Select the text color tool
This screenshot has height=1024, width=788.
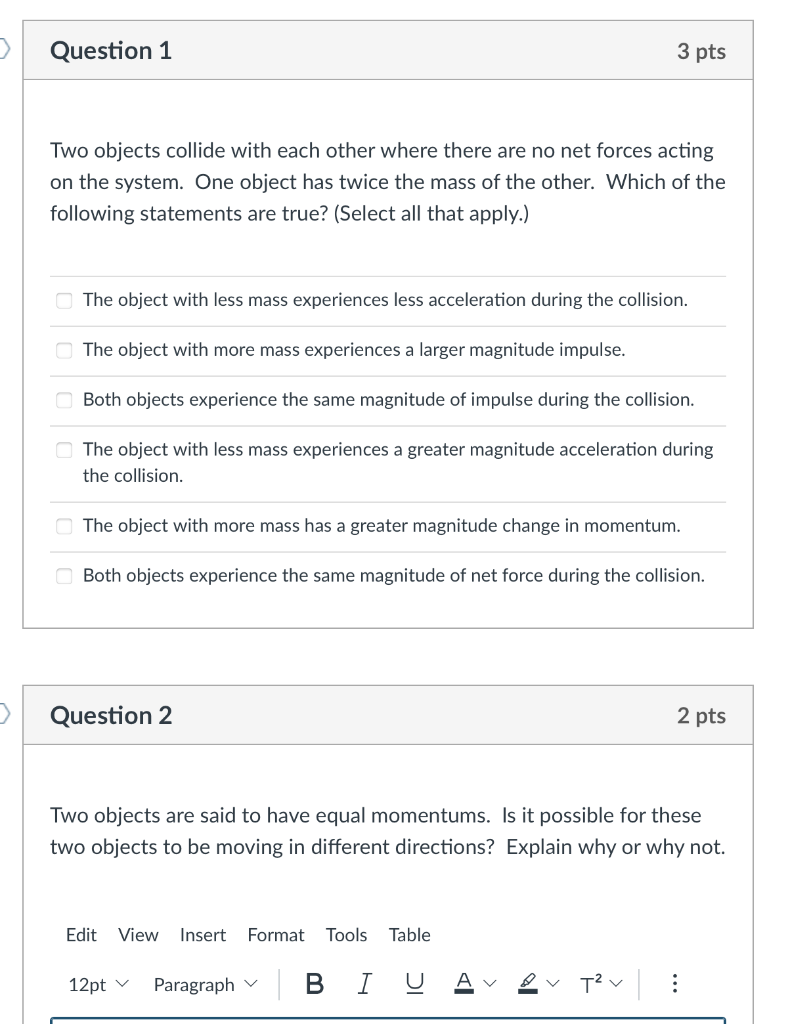pyautogui.click(x=463, y=984)
